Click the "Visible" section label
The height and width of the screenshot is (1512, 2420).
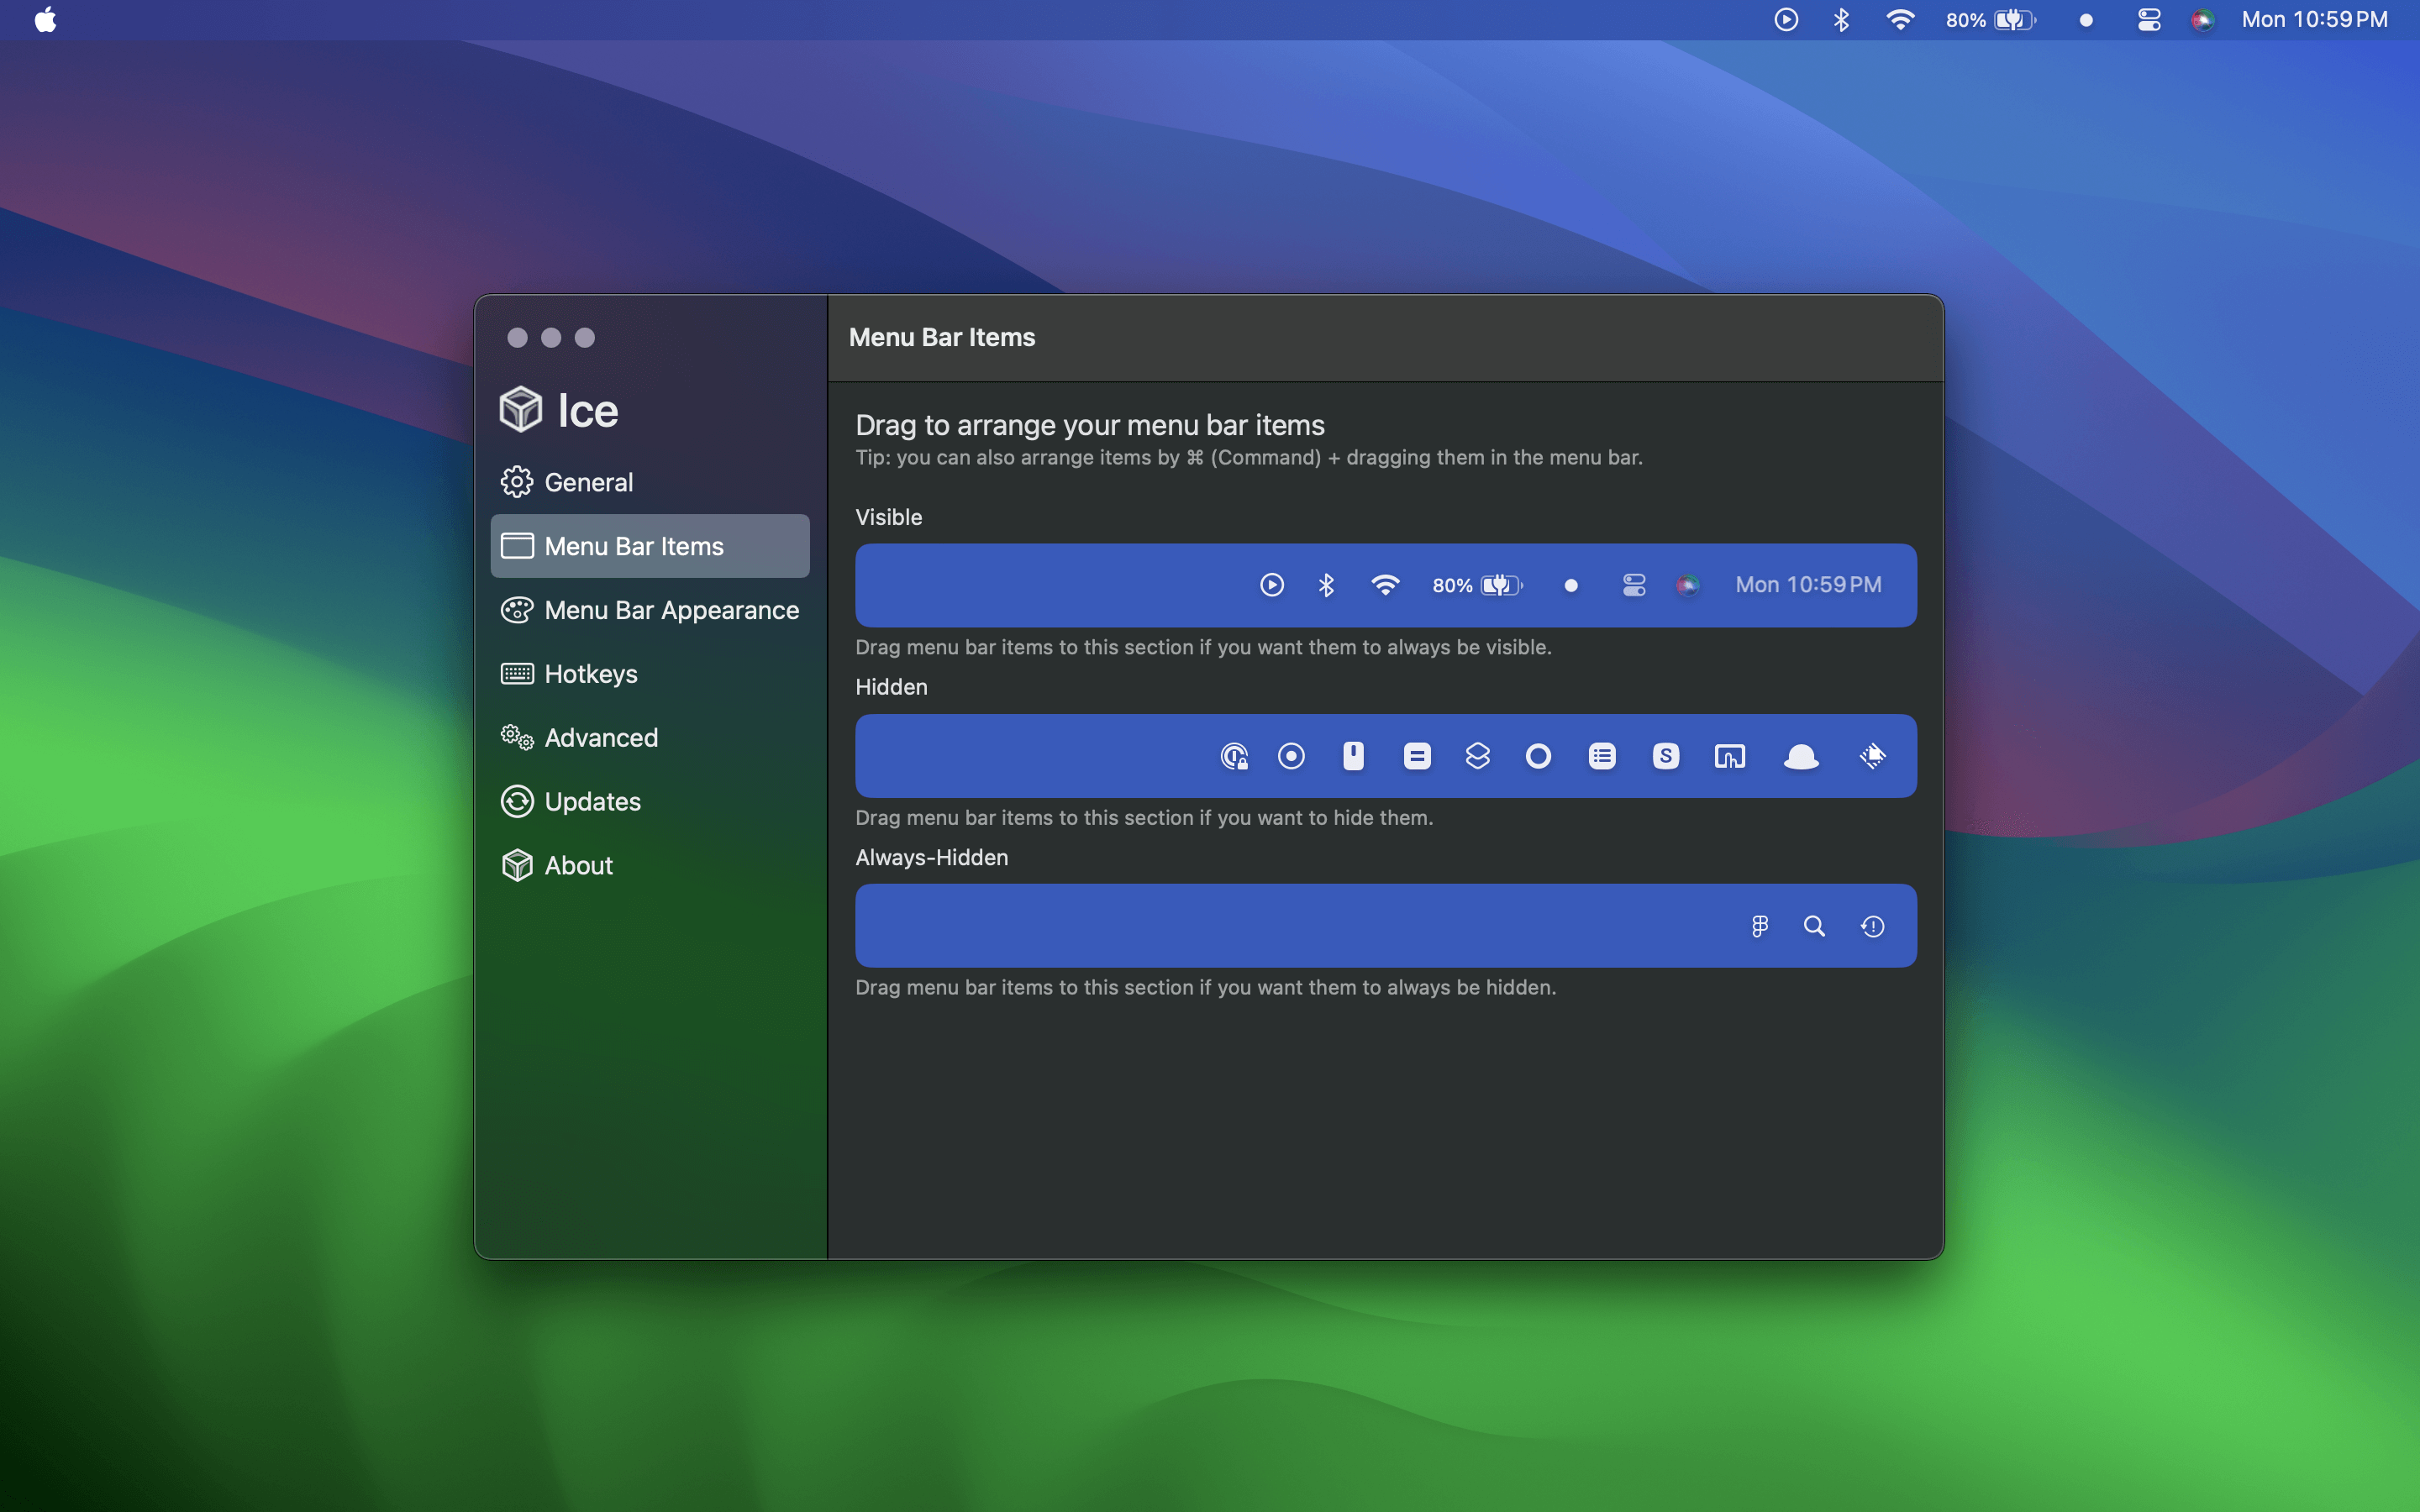coord(889,517)
